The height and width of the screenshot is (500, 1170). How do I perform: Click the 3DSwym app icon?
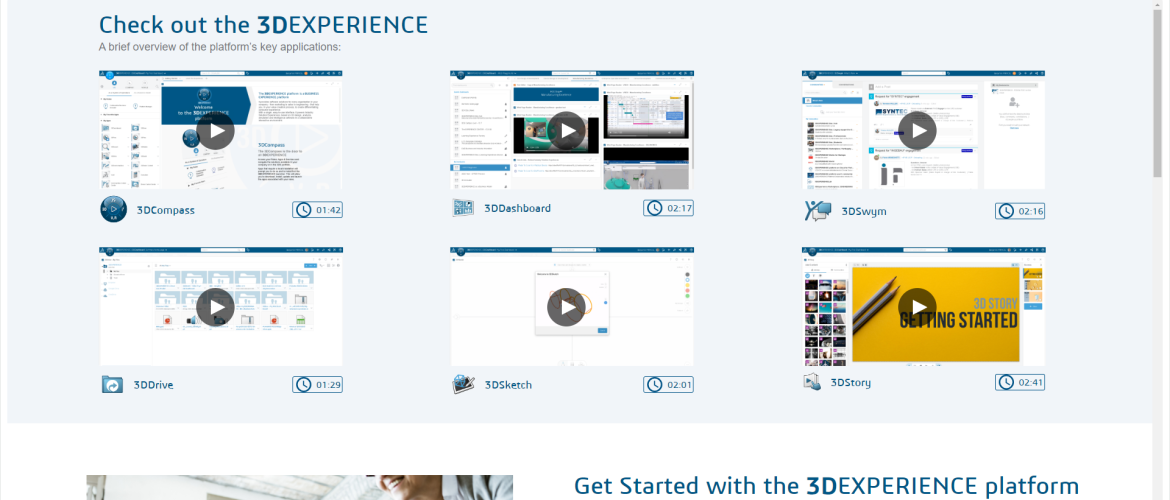click(817, 211)
